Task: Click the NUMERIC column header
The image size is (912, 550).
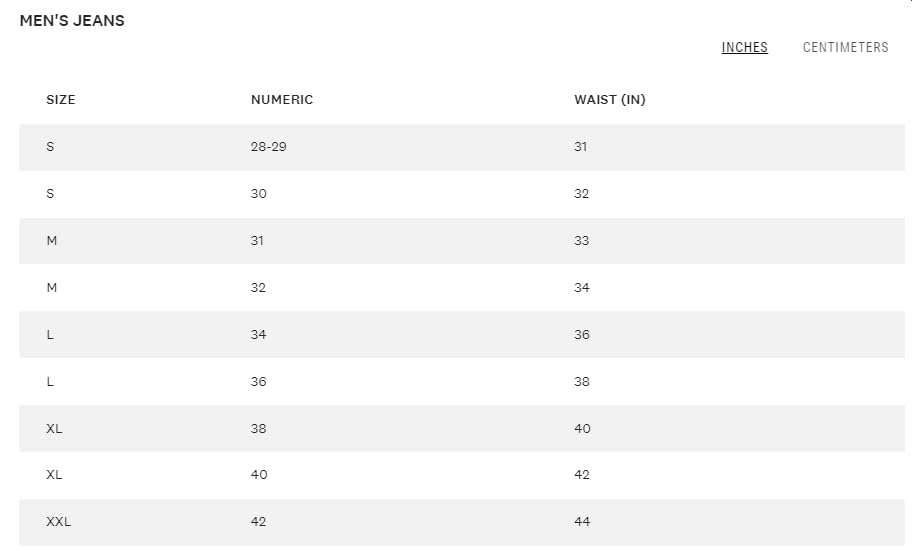Action: point(281,100)
